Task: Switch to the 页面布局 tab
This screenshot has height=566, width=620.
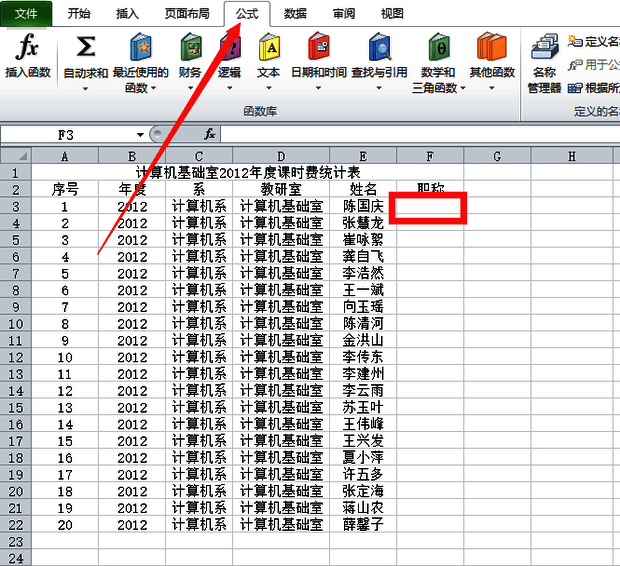Action: click(187, 14)
